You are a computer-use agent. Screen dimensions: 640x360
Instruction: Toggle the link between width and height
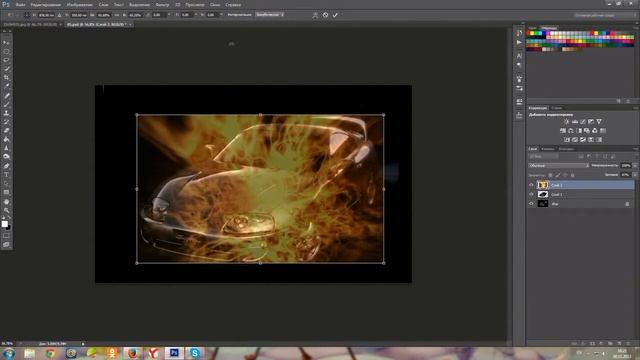click(x=116, y=15)
